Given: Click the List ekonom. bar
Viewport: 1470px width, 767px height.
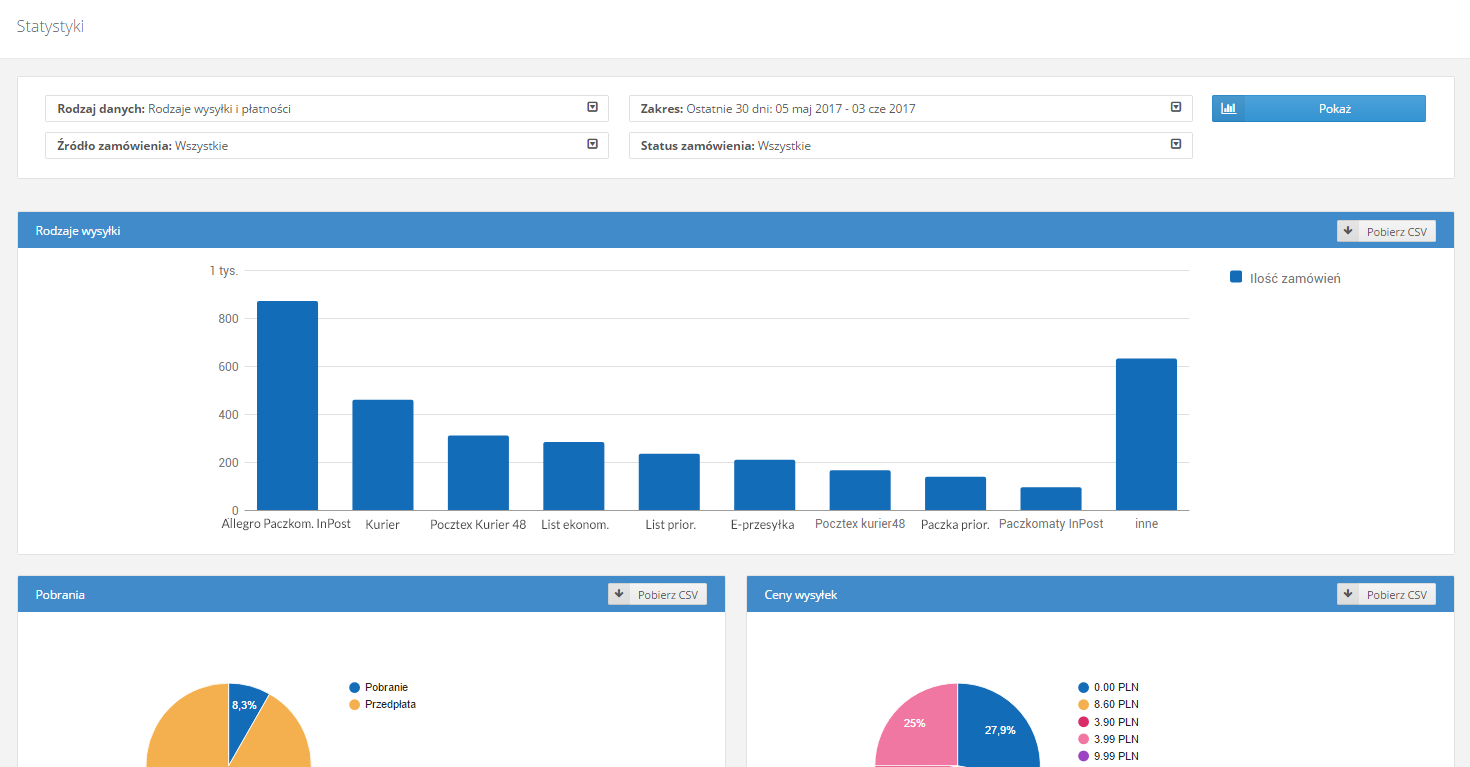Looking at the screenshot, I should pos(574,476).
